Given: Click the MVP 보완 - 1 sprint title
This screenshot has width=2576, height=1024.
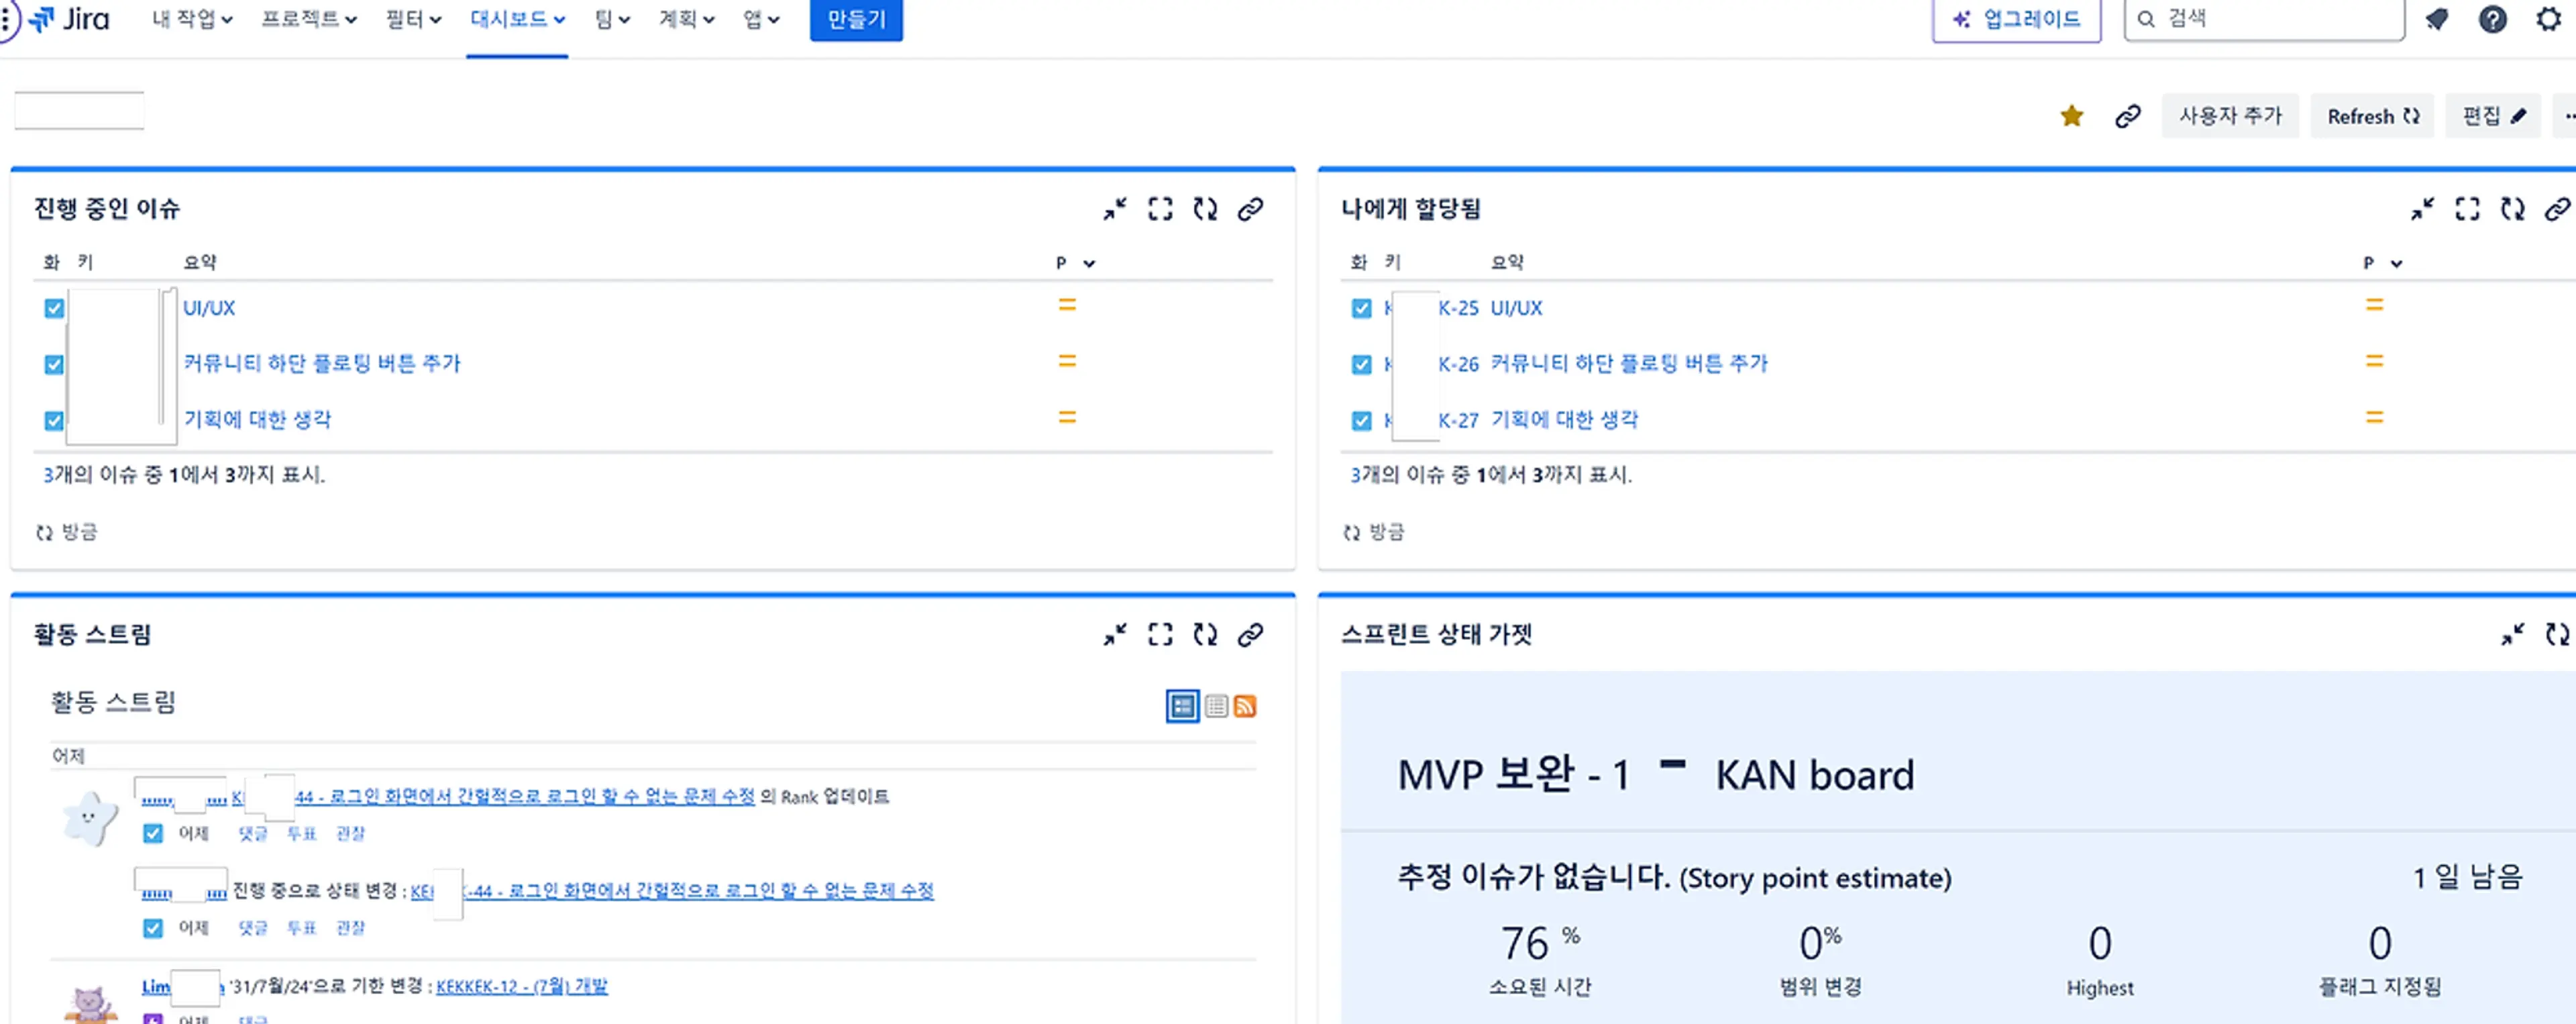Looking at the screenshot, I should [1513, 775].
